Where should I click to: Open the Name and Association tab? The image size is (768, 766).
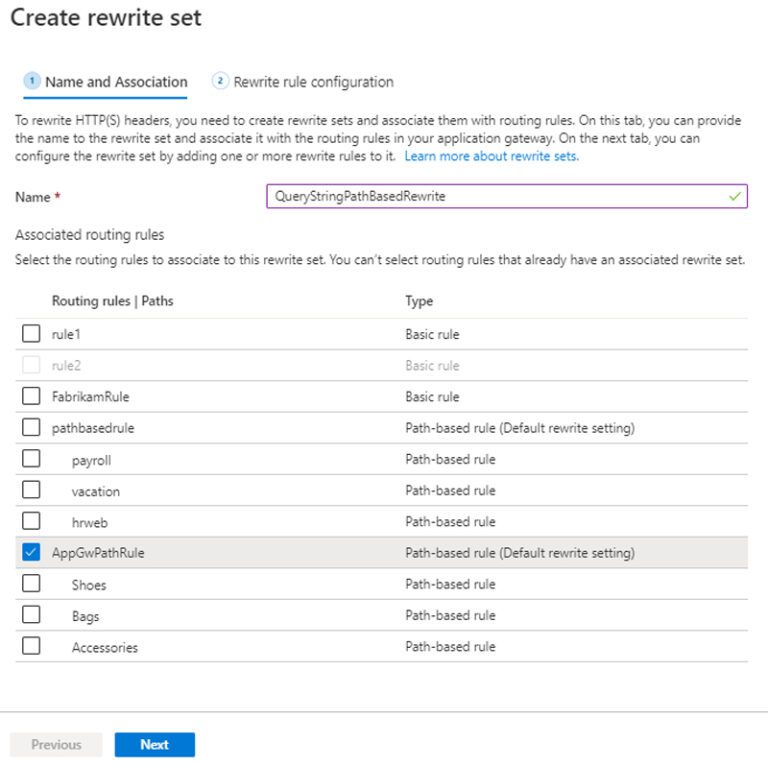click(105, 82)
